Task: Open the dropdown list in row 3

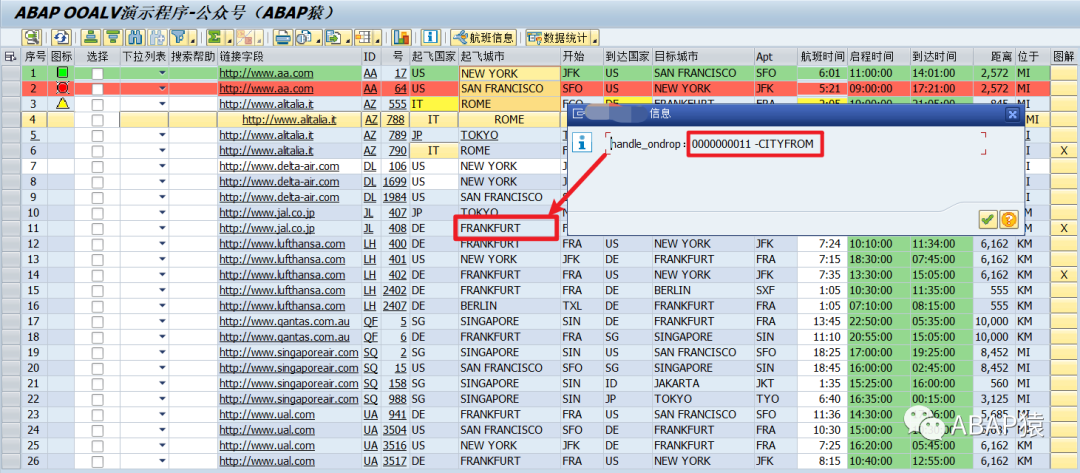Action: [x=163, y=104]
